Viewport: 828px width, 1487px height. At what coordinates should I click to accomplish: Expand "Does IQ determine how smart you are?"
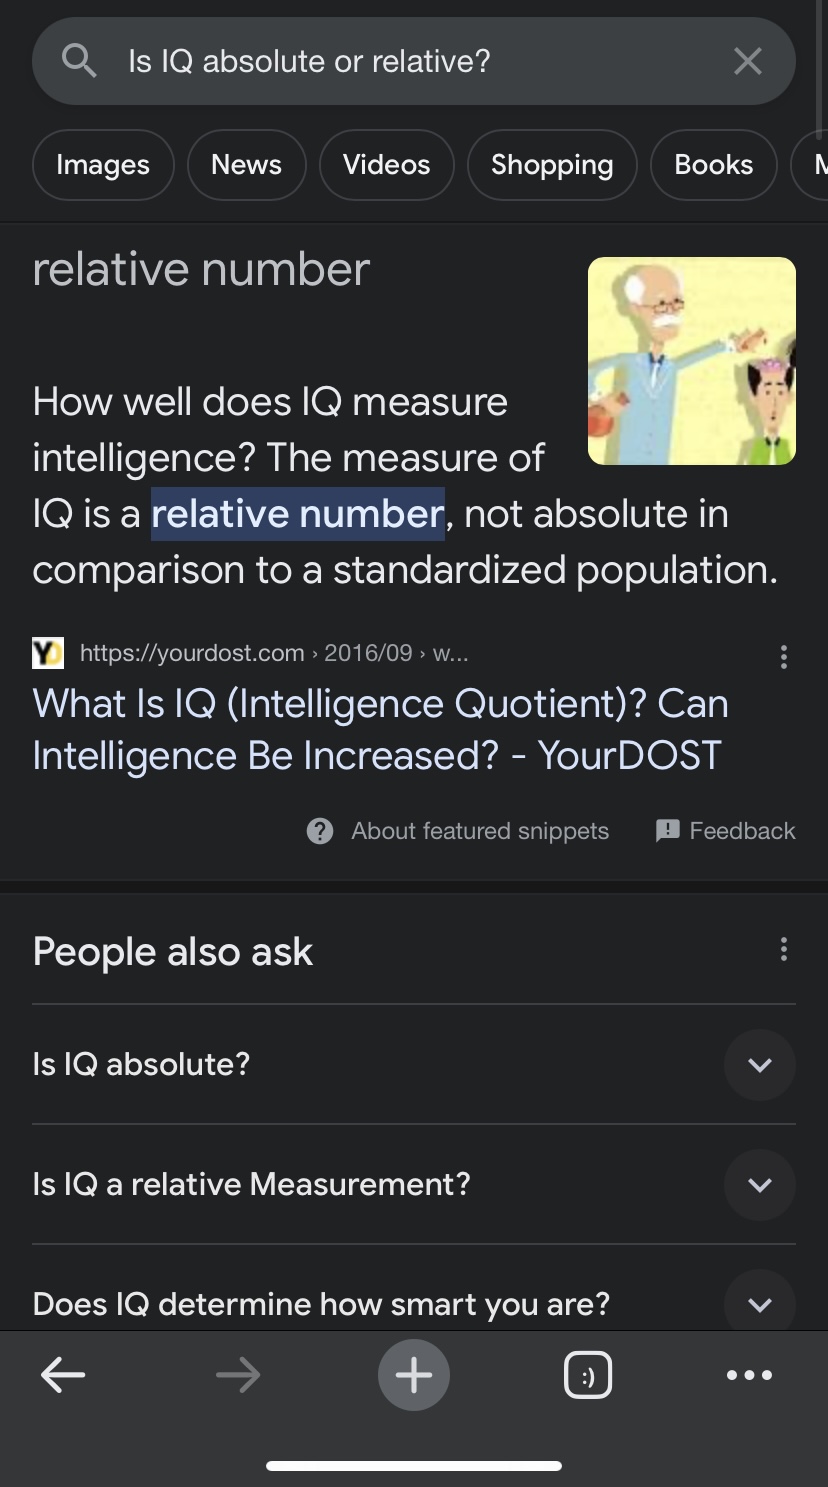[759, 1304]
